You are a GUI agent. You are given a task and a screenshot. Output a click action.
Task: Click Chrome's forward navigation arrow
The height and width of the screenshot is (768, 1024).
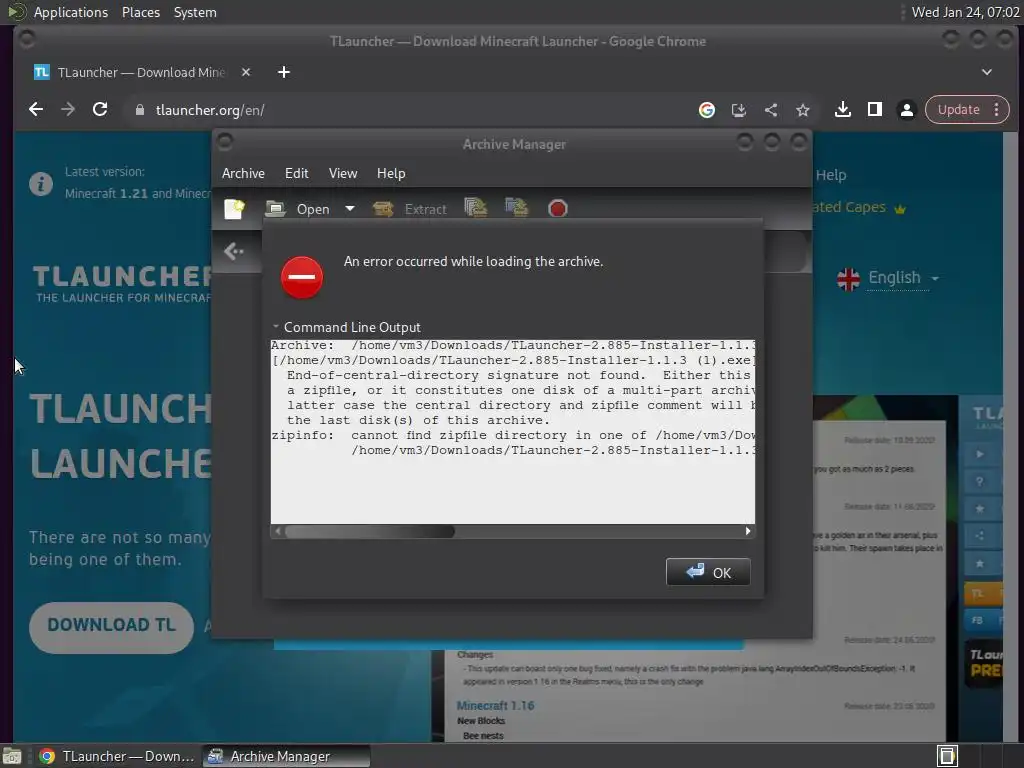(x=68, y=110)
